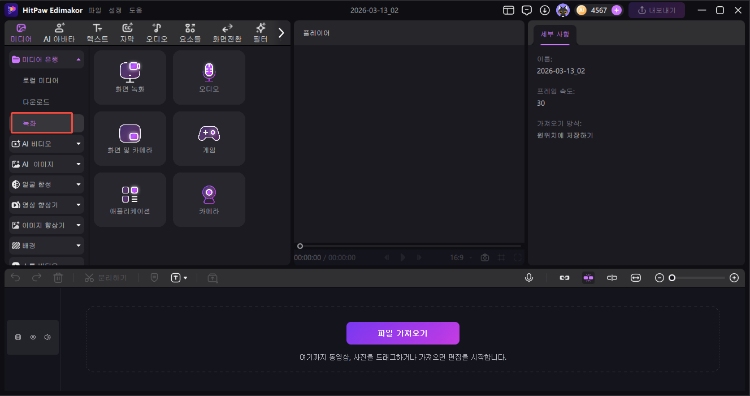Toggle the highlighted purple snapping icon
This screenshot has height=396, width=750.
tap(588, 278)
